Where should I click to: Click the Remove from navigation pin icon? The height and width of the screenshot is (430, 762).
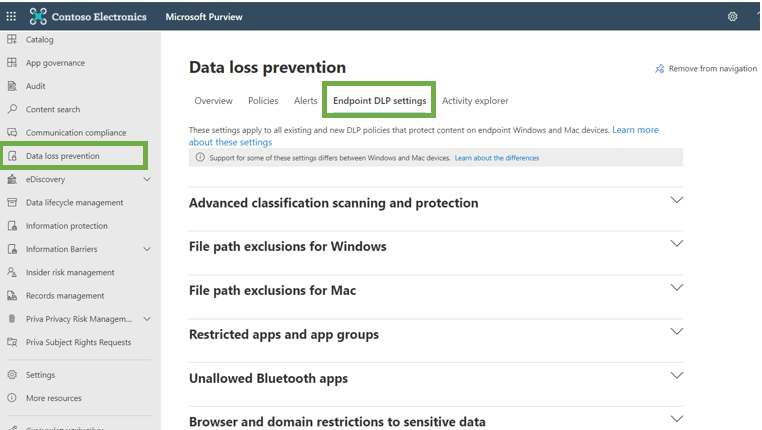659,69
